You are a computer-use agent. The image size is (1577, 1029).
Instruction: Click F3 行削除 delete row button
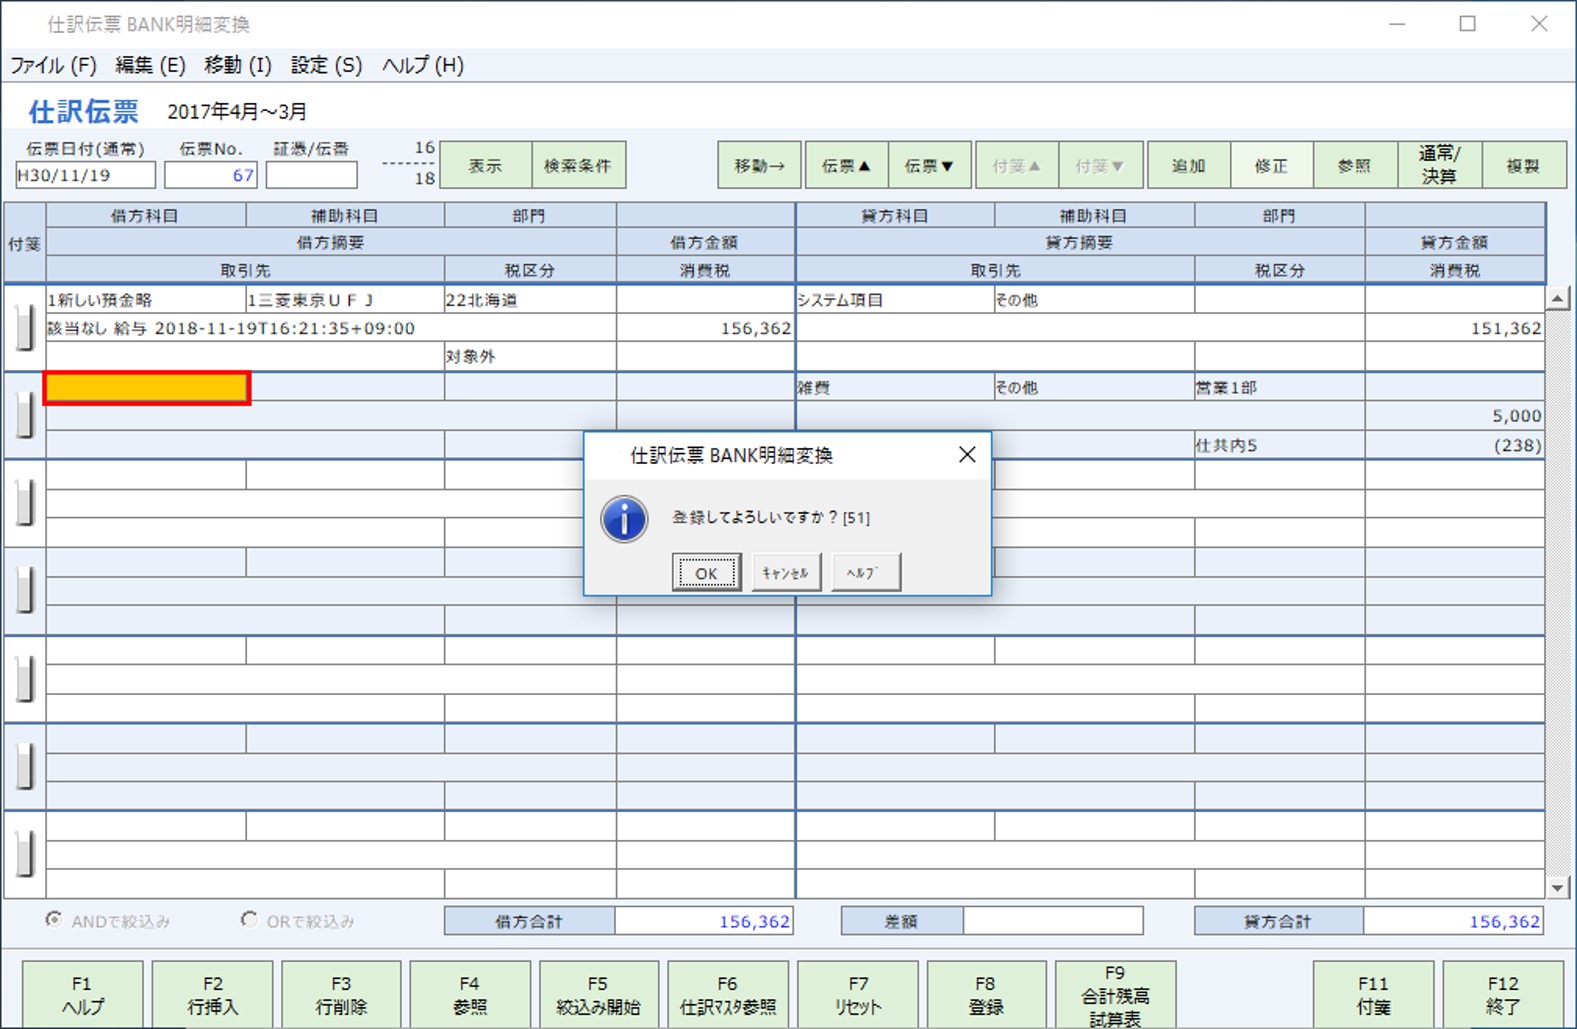[x=341, y=995]
